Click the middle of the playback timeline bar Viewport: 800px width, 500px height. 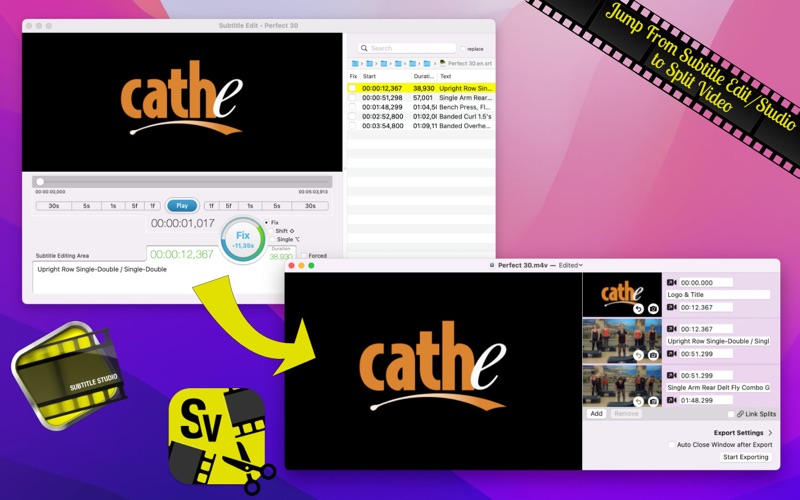coord(182,182)
